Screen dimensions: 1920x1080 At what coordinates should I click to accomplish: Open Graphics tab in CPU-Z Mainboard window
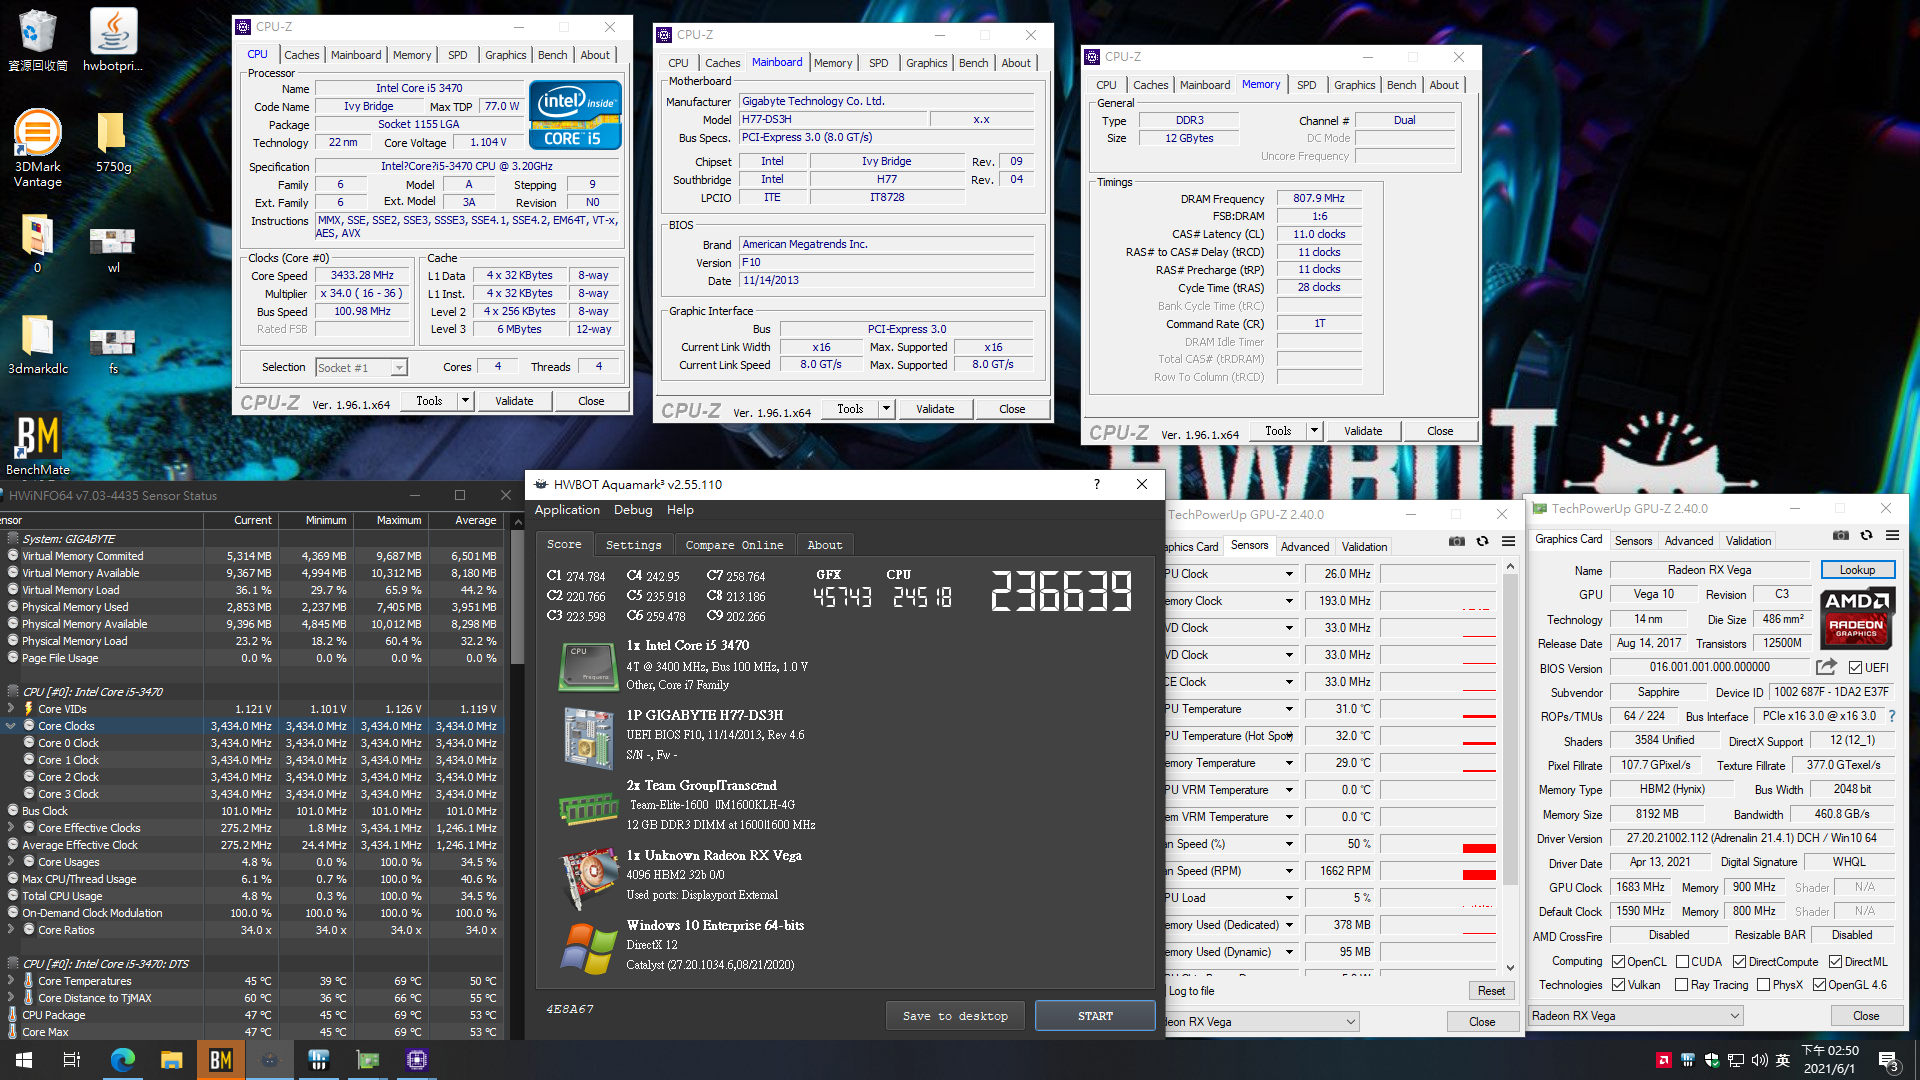(926, 63)
